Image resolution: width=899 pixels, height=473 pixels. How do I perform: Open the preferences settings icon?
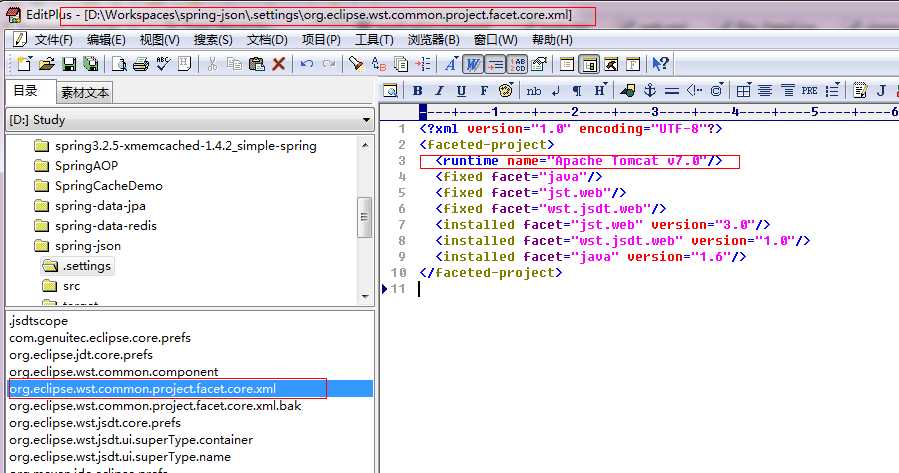(539, 64)
